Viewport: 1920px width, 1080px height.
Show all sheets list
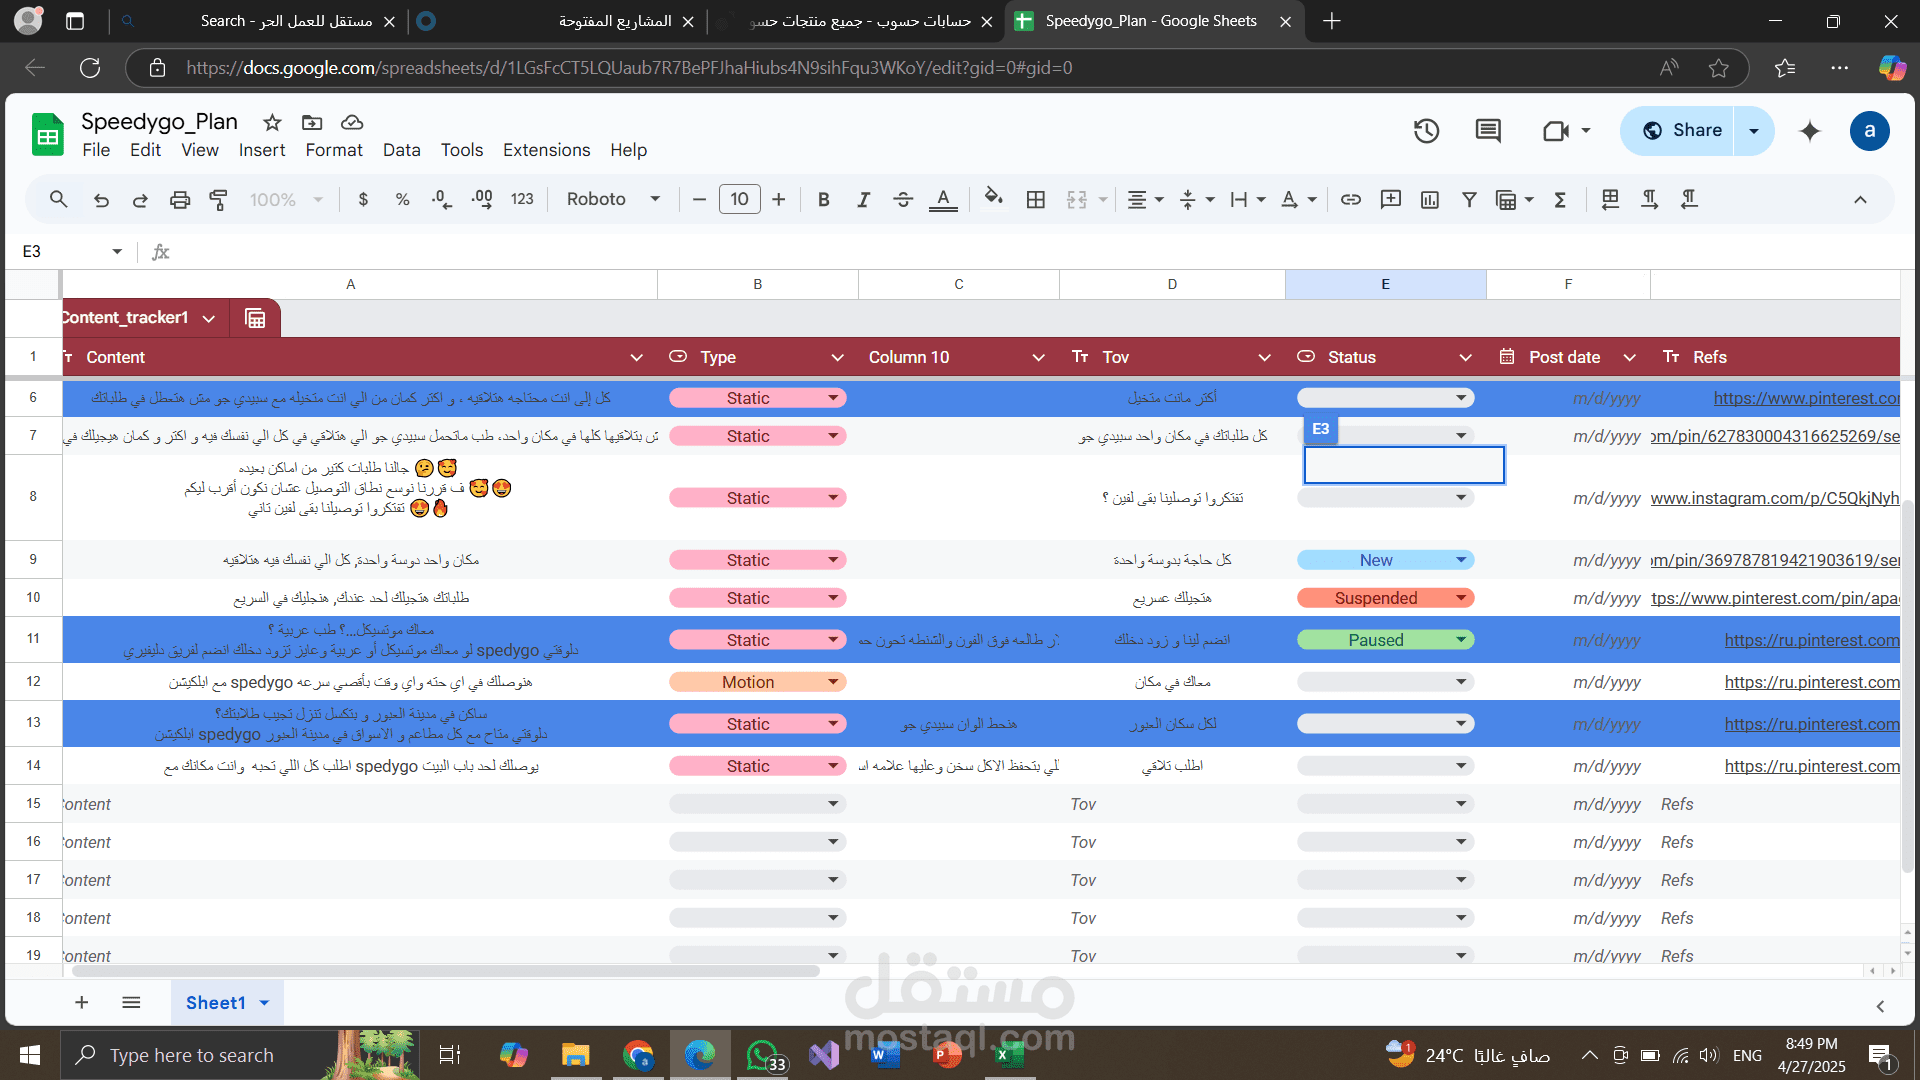[x=131, y=1003]
